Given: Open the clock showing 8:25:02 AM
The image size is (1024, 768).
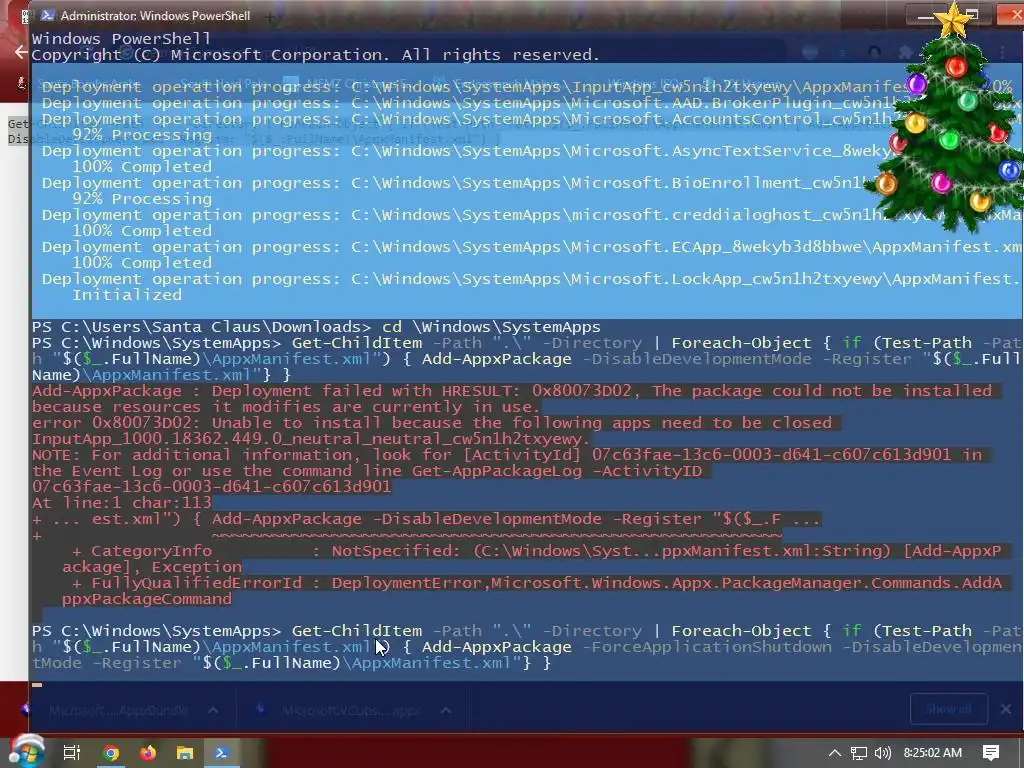Looking at the screenshot, I should click(933, 753).
